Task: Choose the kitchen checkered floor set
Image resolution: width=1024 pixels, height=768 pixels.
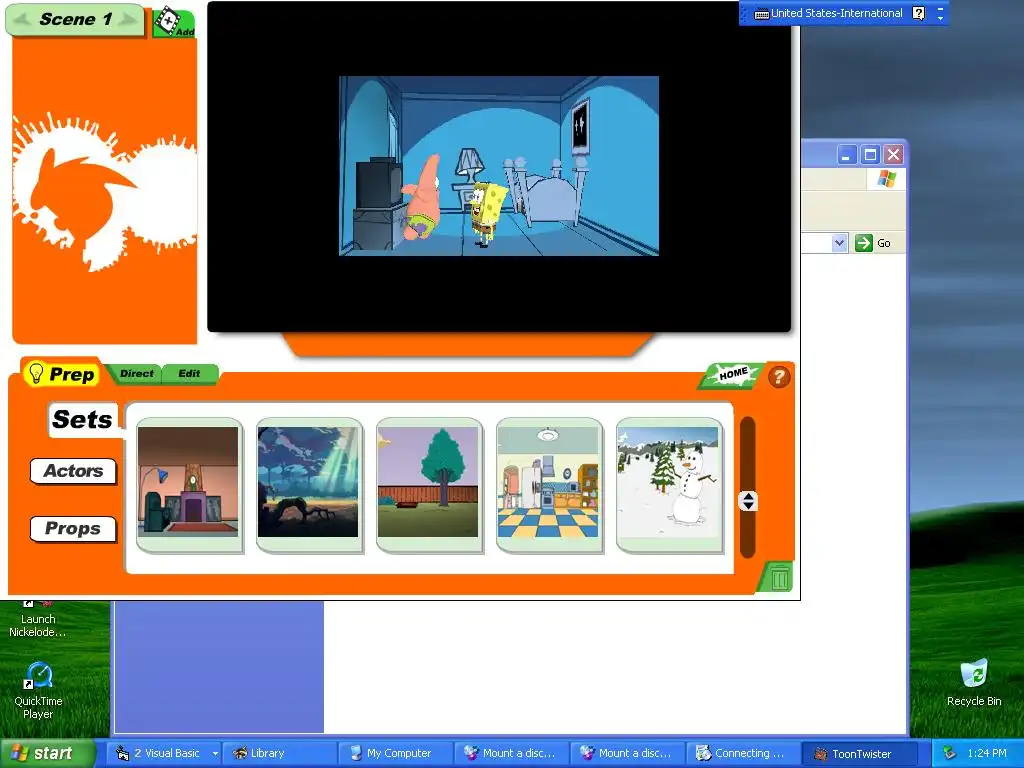Action: coord(549,485)
